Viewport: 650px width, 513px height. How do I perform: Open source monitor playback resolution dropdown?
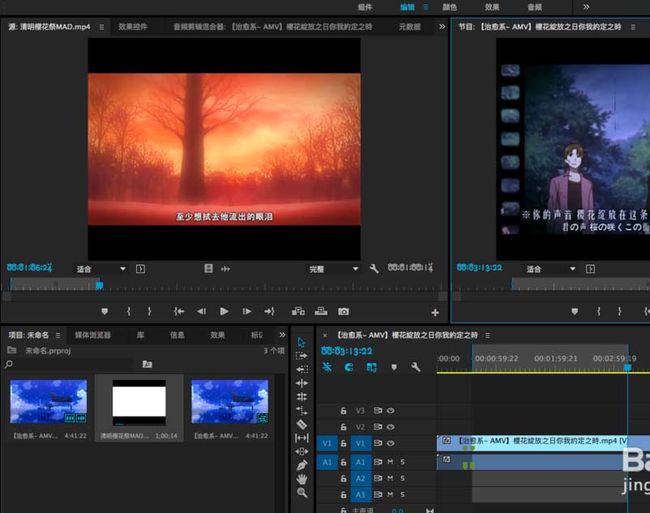click(x=333, y=269)
